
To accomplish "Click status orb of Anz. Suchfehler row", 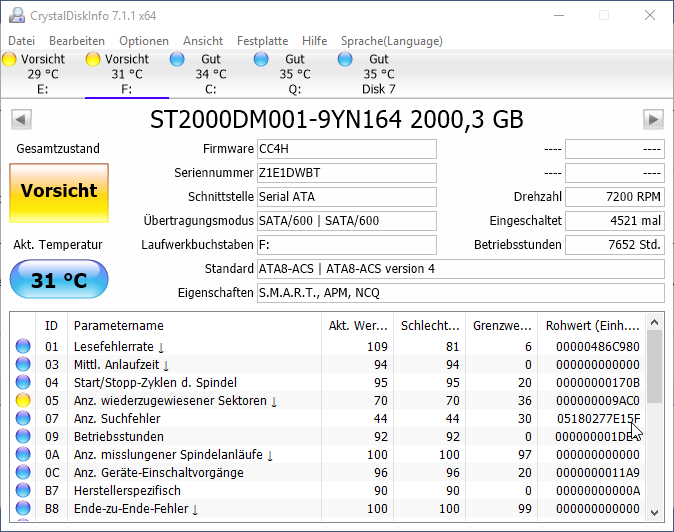I will [x=23, y=418].
